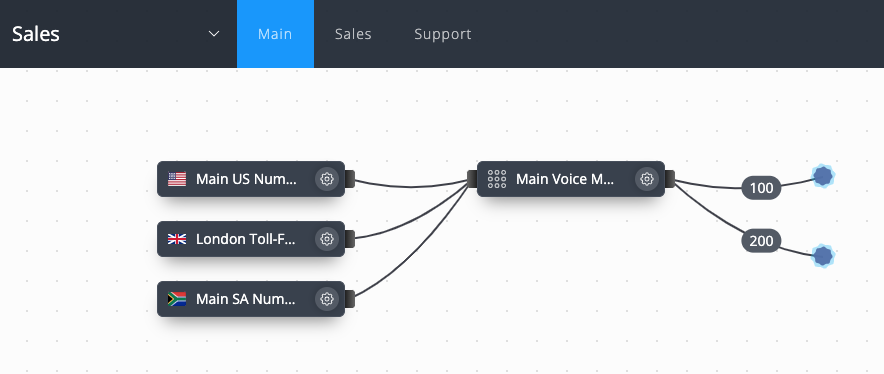The image size is (884, 374).
Task: Click the South Africa flag icon
Action: click(x=177, y=299)
